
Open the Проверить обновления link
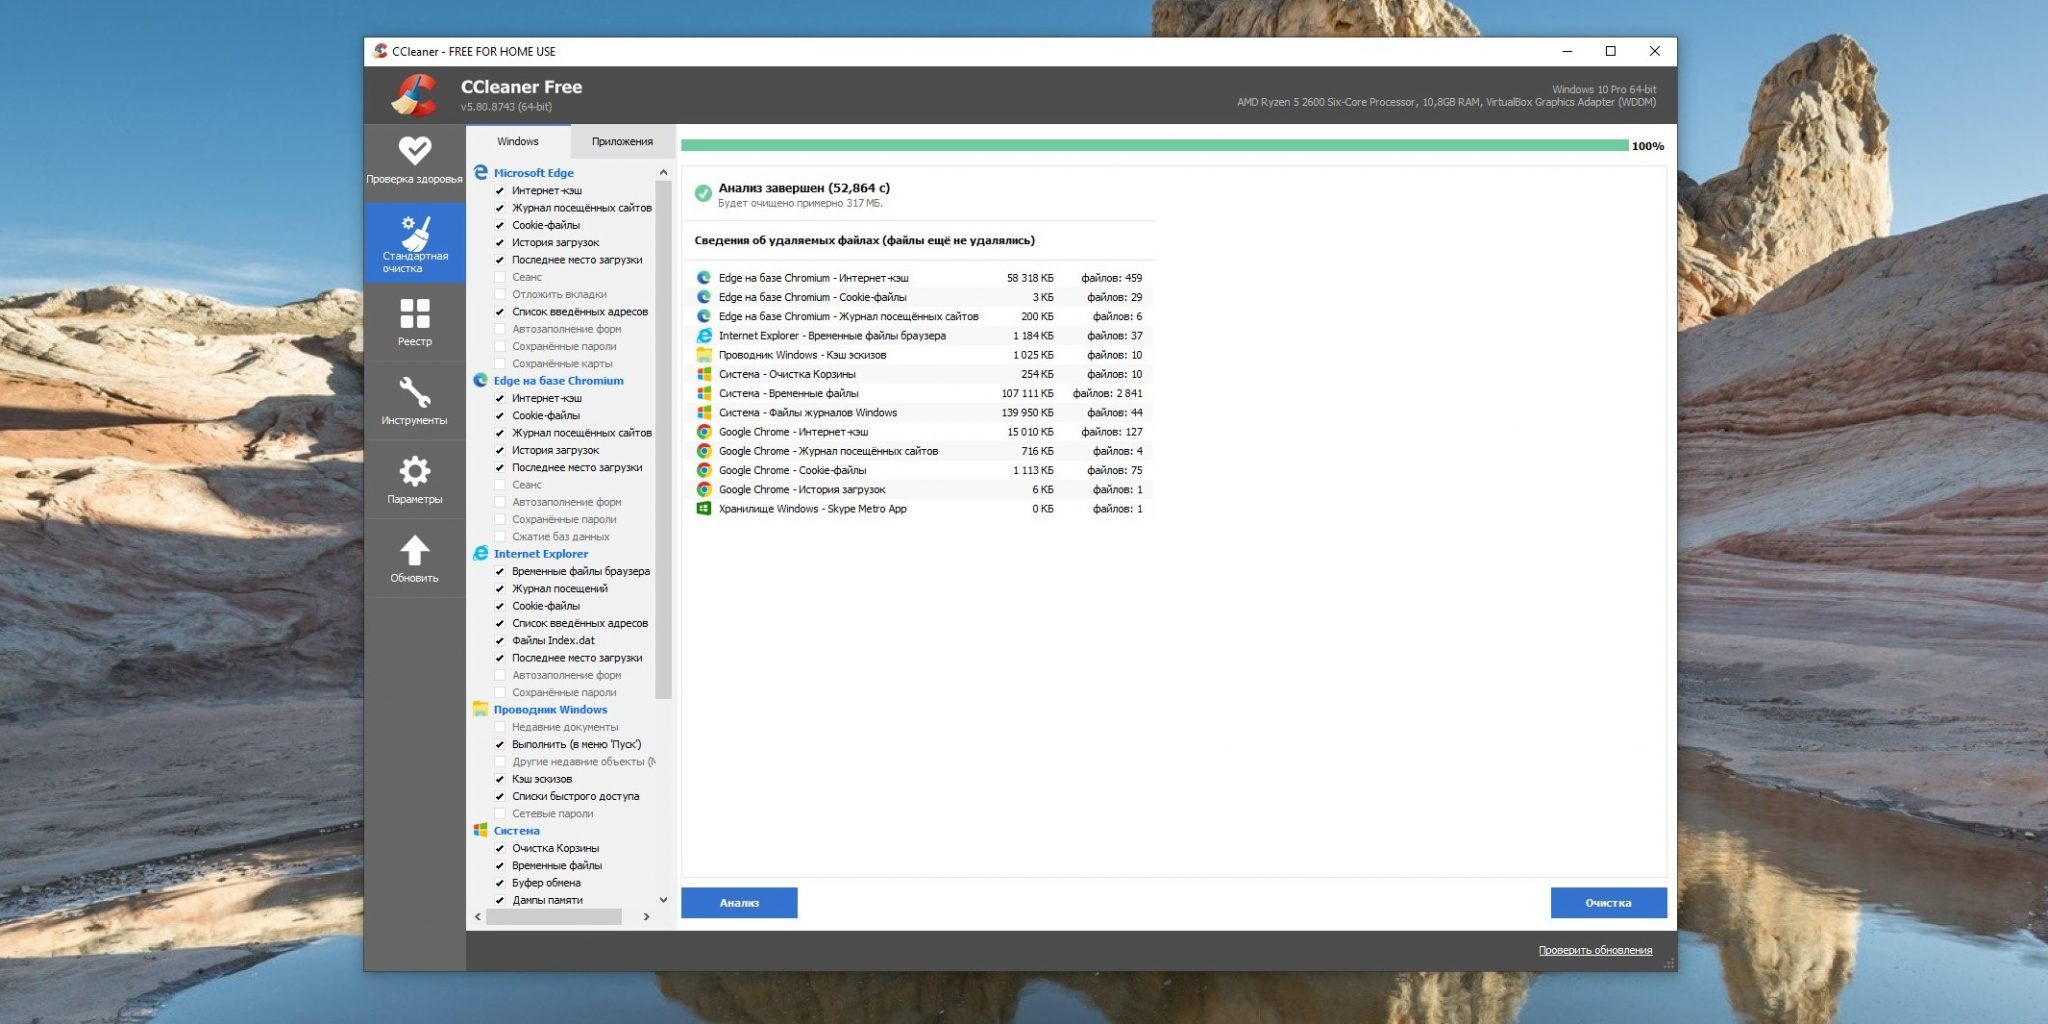click(1595, 950)
